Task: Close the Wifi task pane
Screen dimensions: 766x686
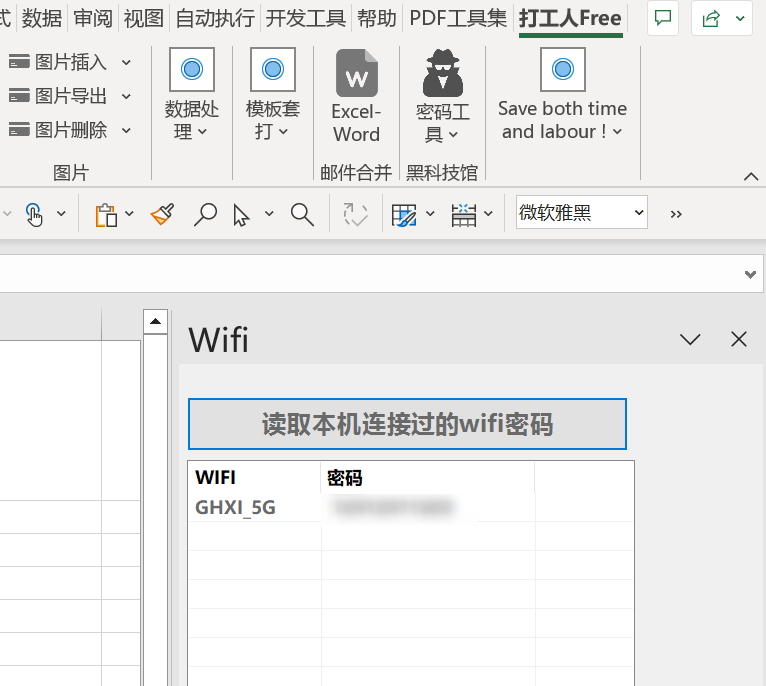Action: click(739, 339)
